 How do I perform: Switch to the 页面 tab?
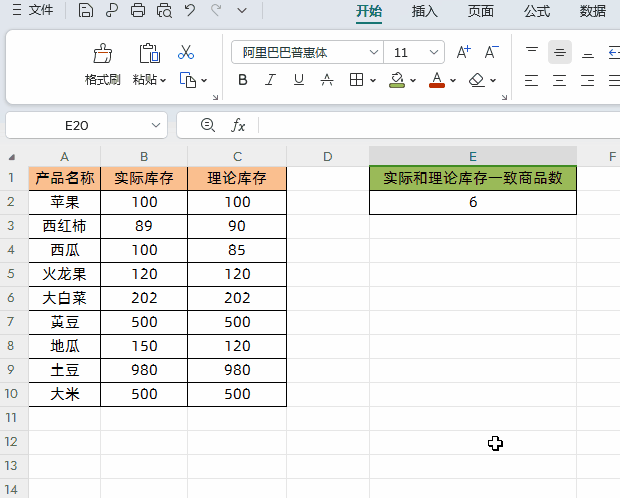pyautogui.click(x=481, y=11)
